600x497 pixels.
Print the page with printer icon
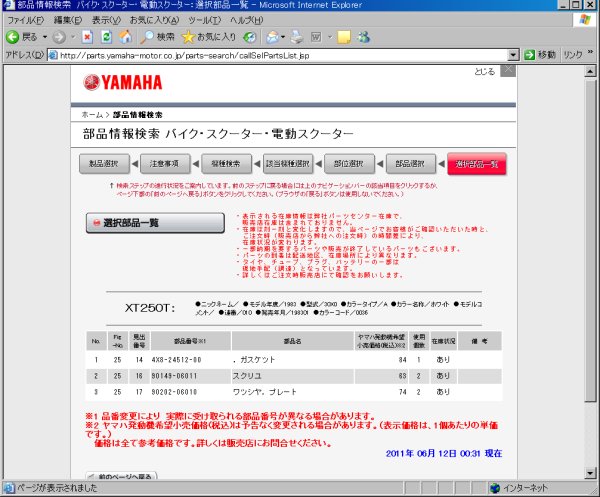click(297, 37)
